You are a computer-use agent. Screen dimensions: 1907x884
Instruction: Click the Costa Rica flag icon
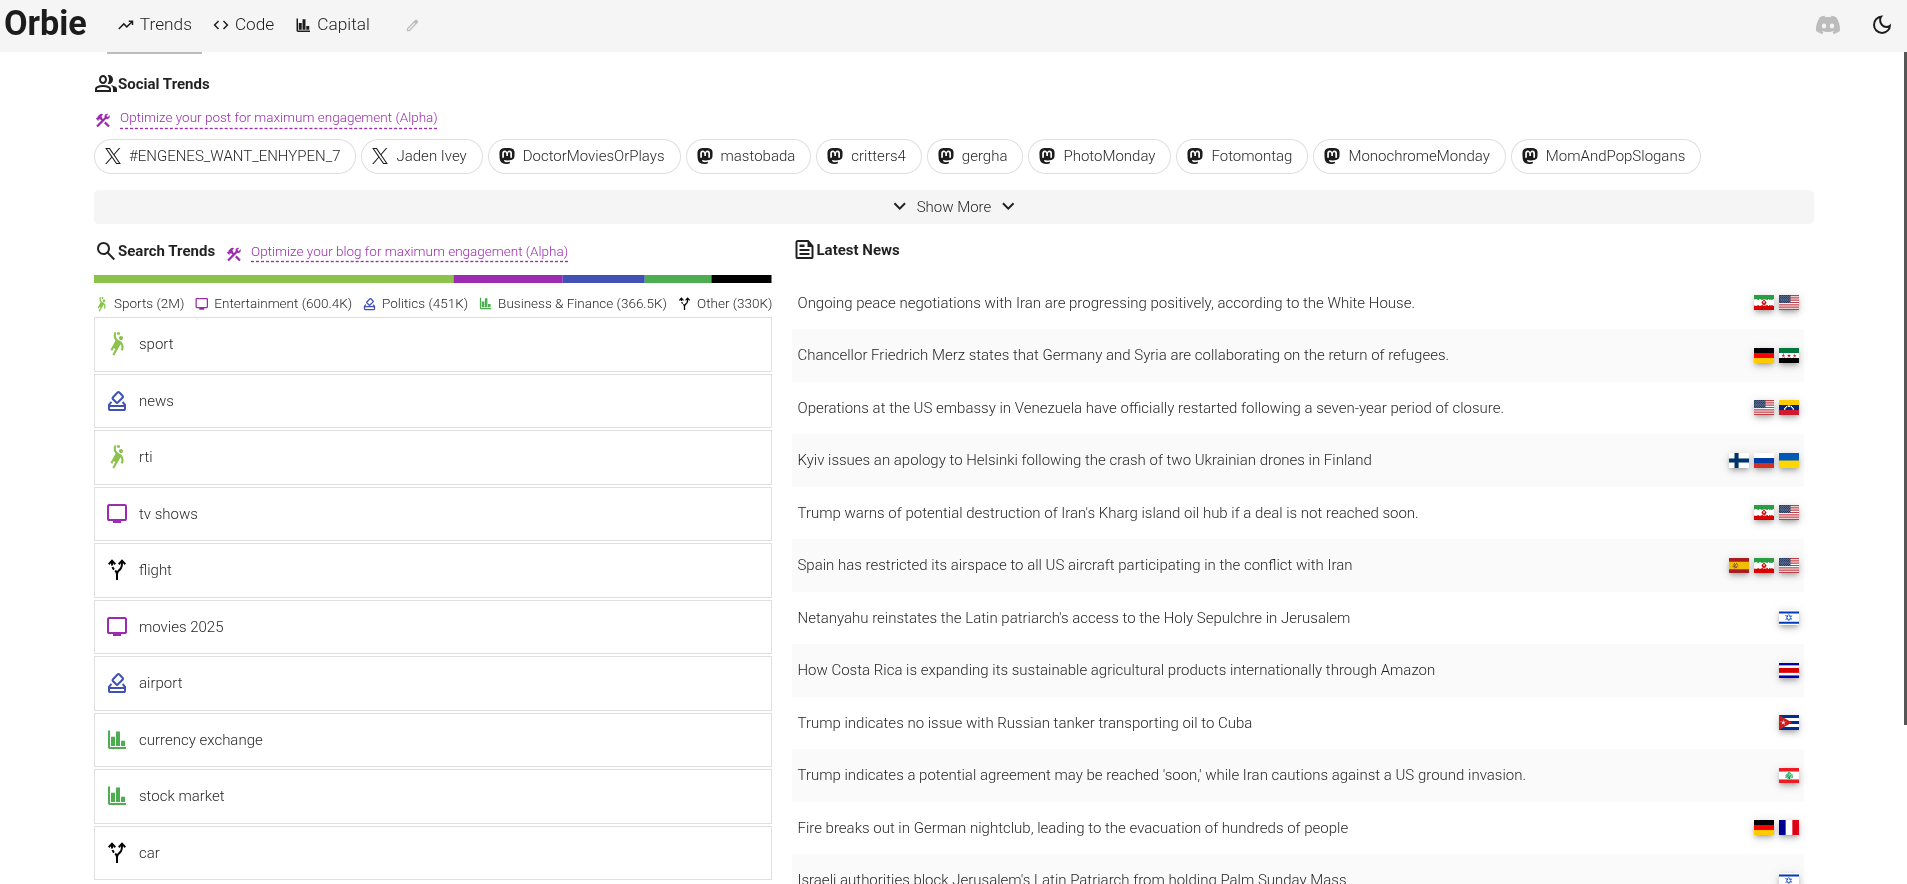pyautogui.click(x=1789, y=671)
